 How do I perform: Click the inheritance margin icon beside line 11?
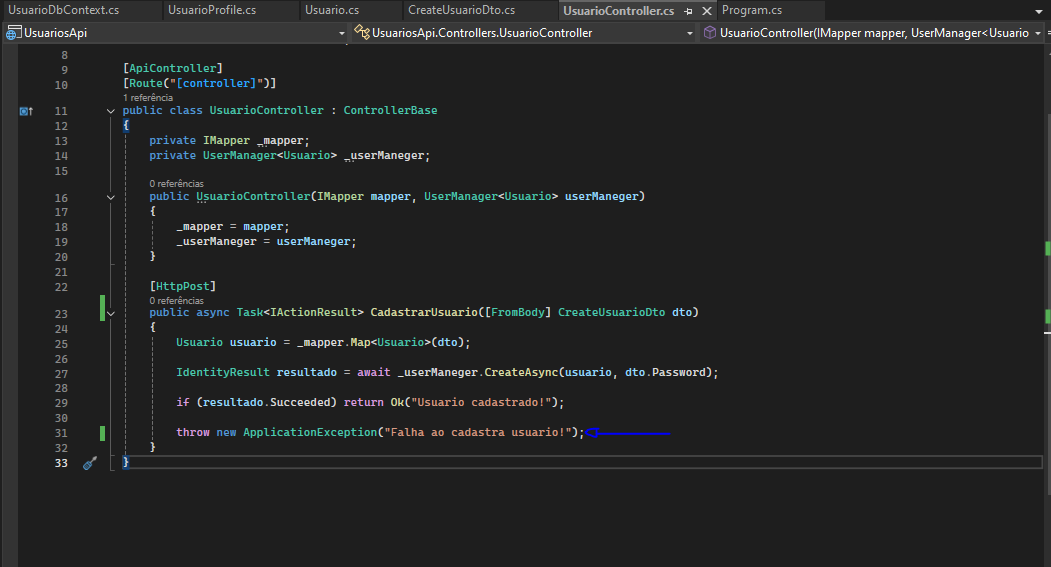pyautogui.click(x=27, y=111)
